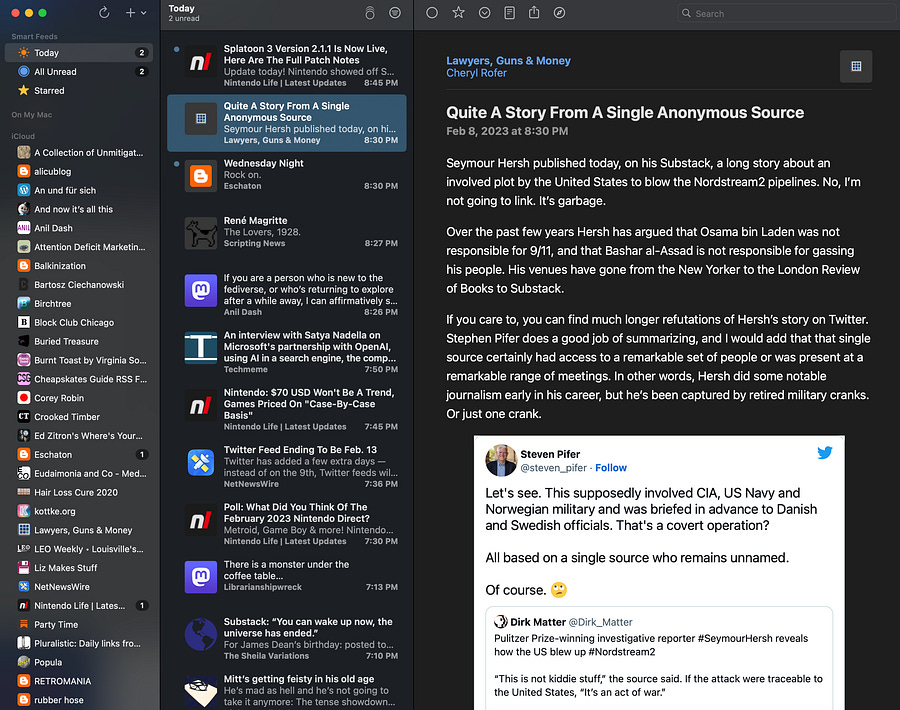Open February 2023 Nintendo Direct poll
This screenshot has height=710, width=900.
pyautogui.click(x=286, y=525)
